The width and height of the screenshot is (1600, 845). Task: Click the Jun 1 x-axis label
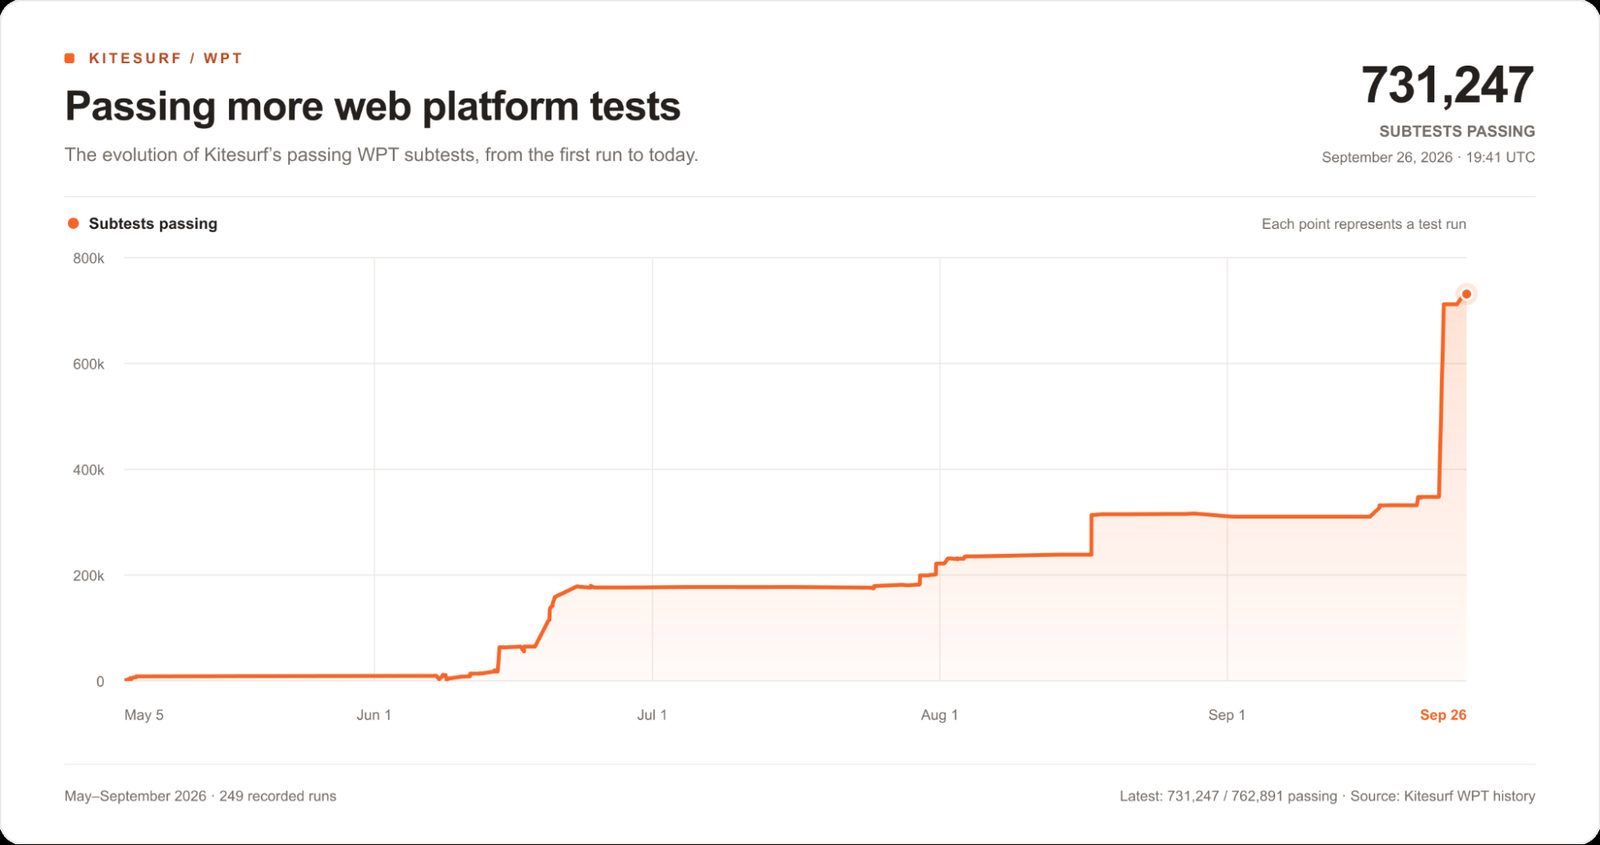[374, 715]
